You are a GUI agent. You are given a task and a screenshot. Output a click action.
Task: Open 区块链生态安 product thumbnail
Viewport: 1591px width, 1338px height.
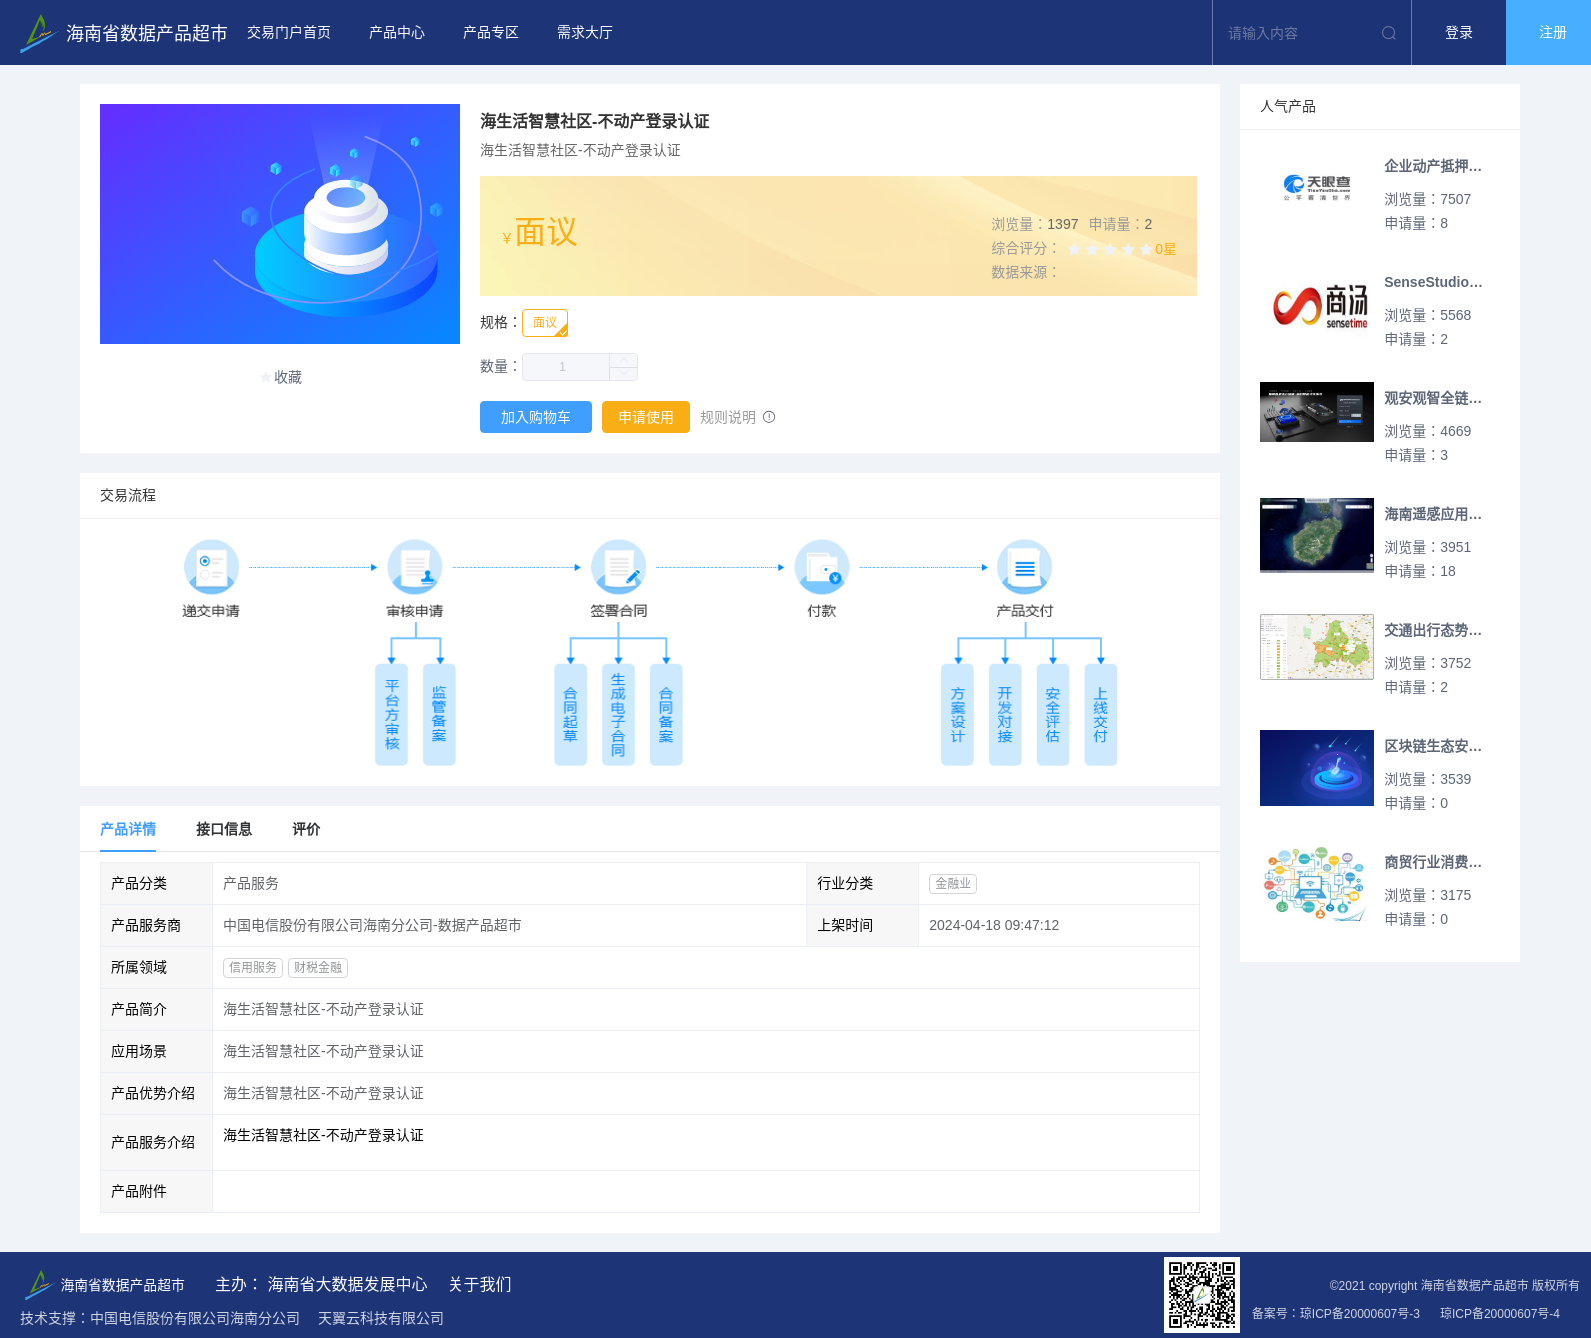point(1317,768)
